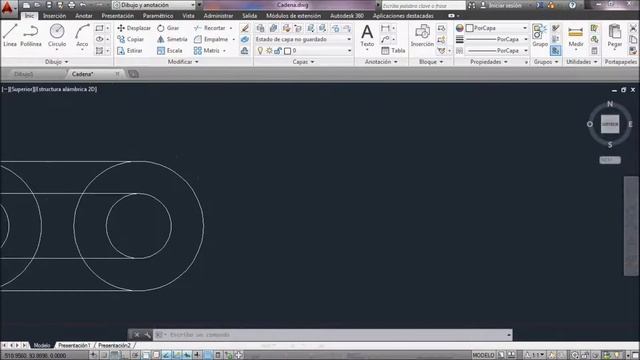Click the ViewCube top face
This screenshot has height=360, width=640.
(x=610, y=124)
